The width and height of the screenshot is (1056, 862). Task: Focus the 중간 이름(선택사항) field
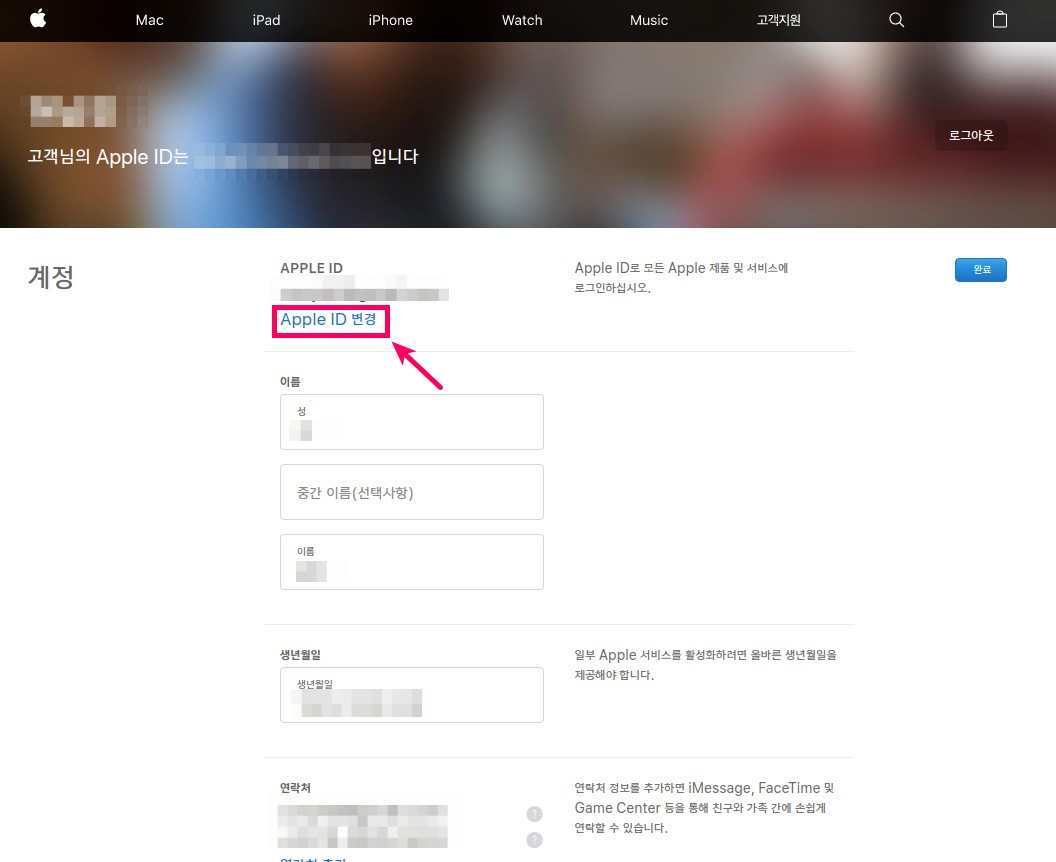(x=411, y=492)
